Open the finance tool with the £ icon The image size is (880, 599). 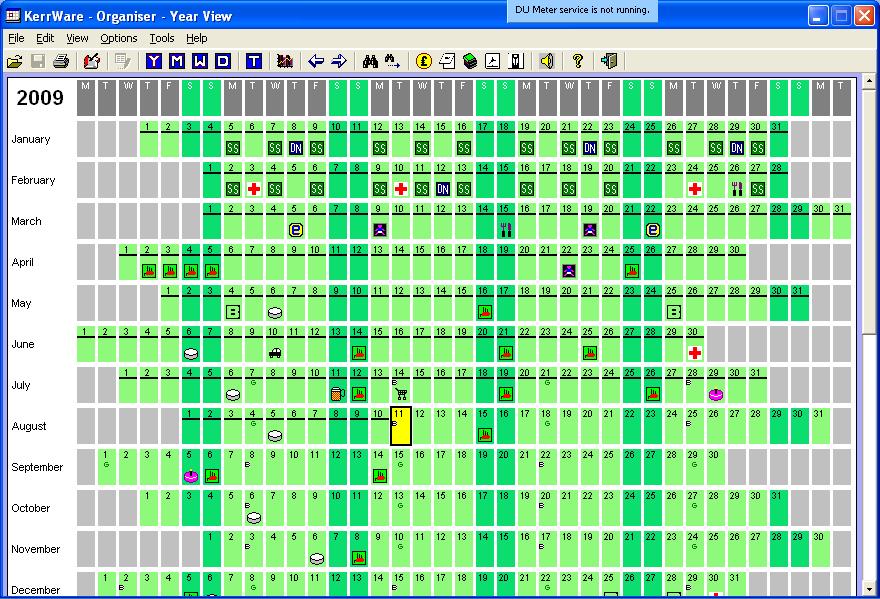(x=424, y=60)
